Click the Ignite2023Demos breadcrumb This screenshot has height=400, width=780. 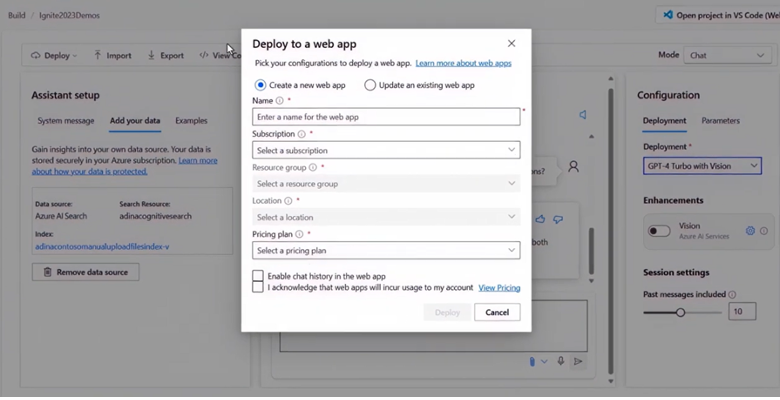[69, 15]
